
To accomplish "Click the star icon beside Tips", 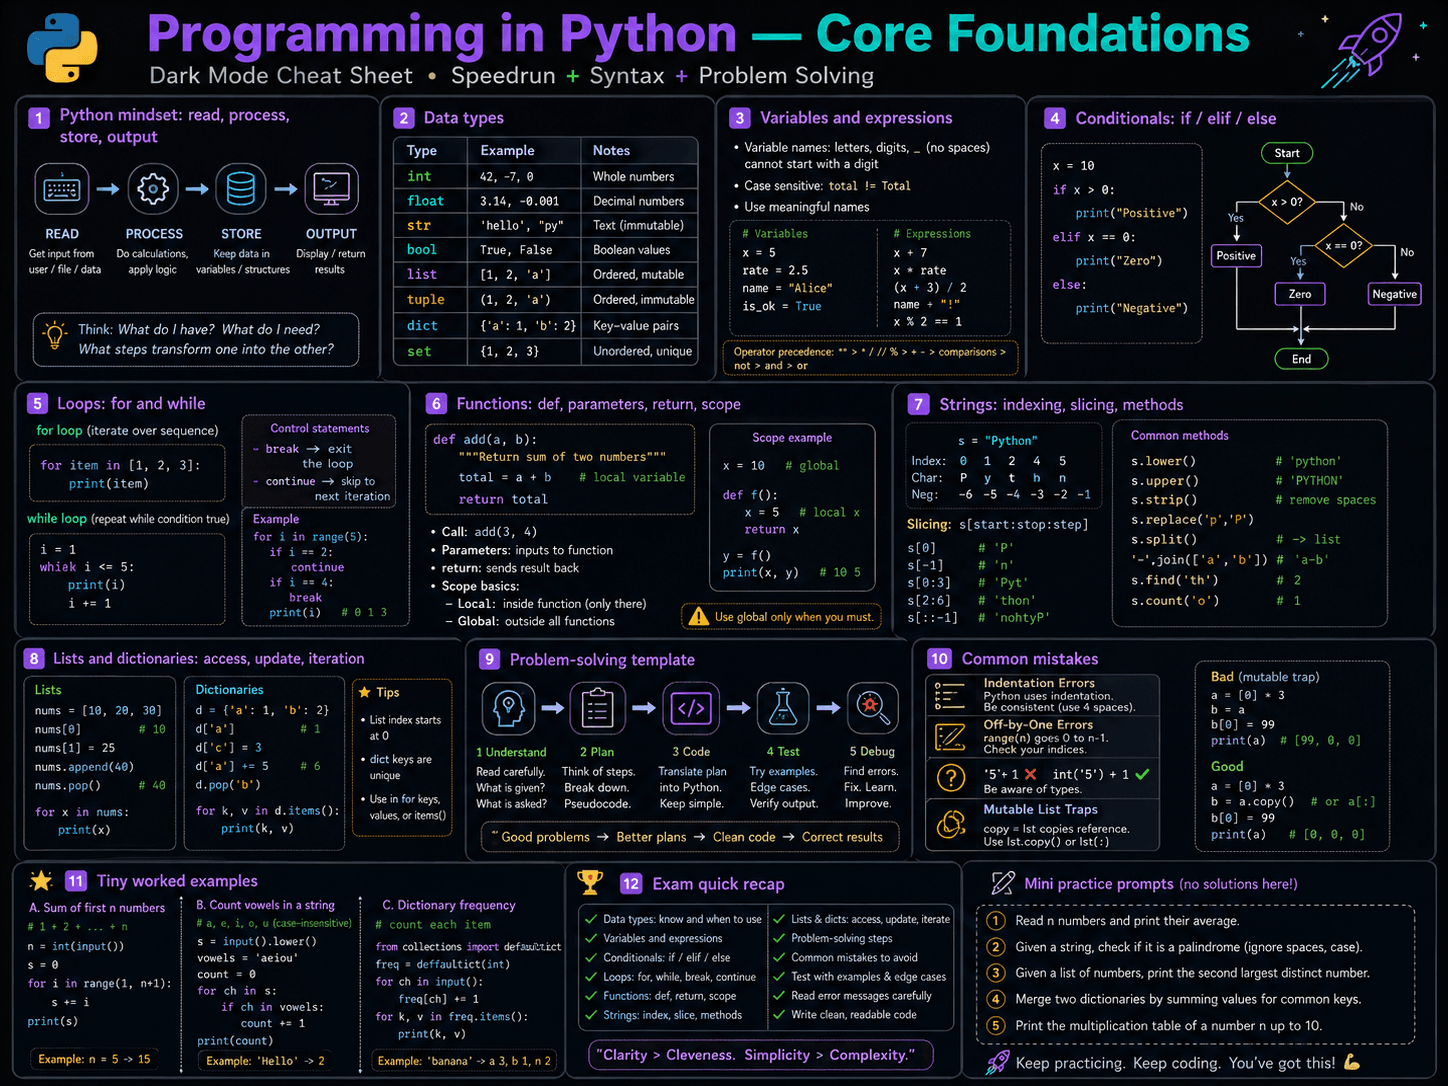I will click(364, 692).
